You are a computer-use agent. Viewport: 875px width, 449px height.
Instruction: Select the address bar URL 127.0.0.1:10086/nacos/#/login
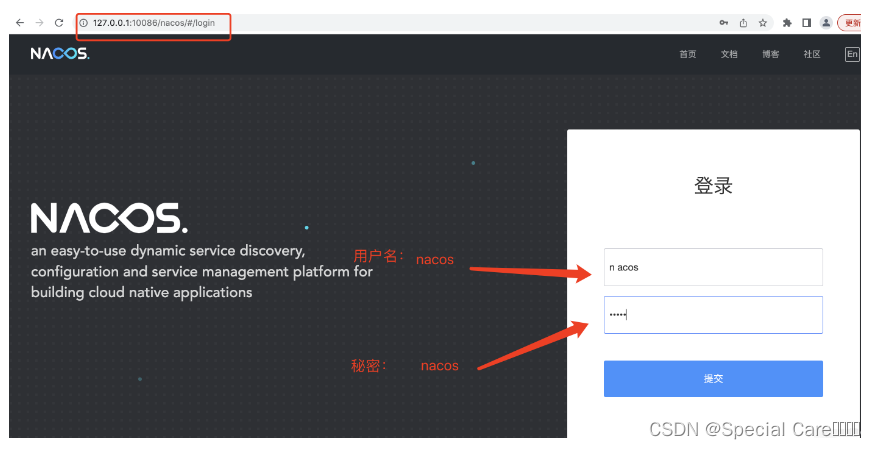[154, 23]
